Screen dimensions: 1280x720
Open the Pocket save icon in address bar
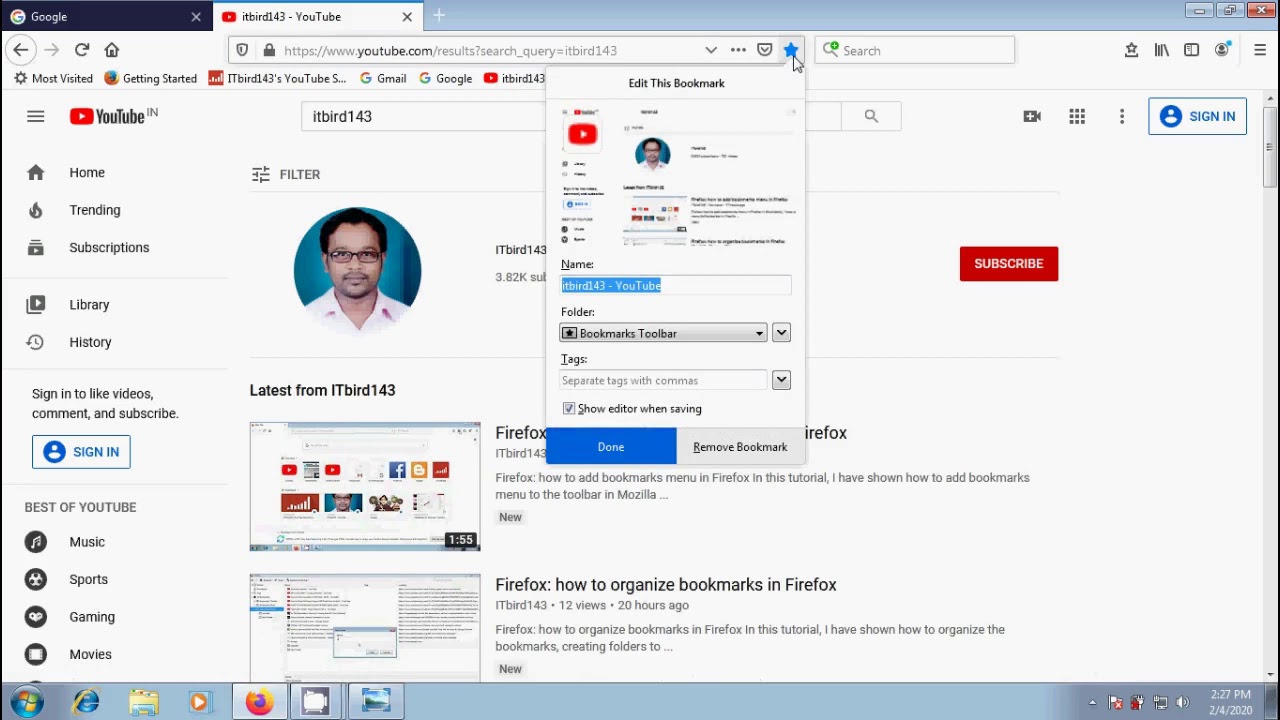coord(764,50)
